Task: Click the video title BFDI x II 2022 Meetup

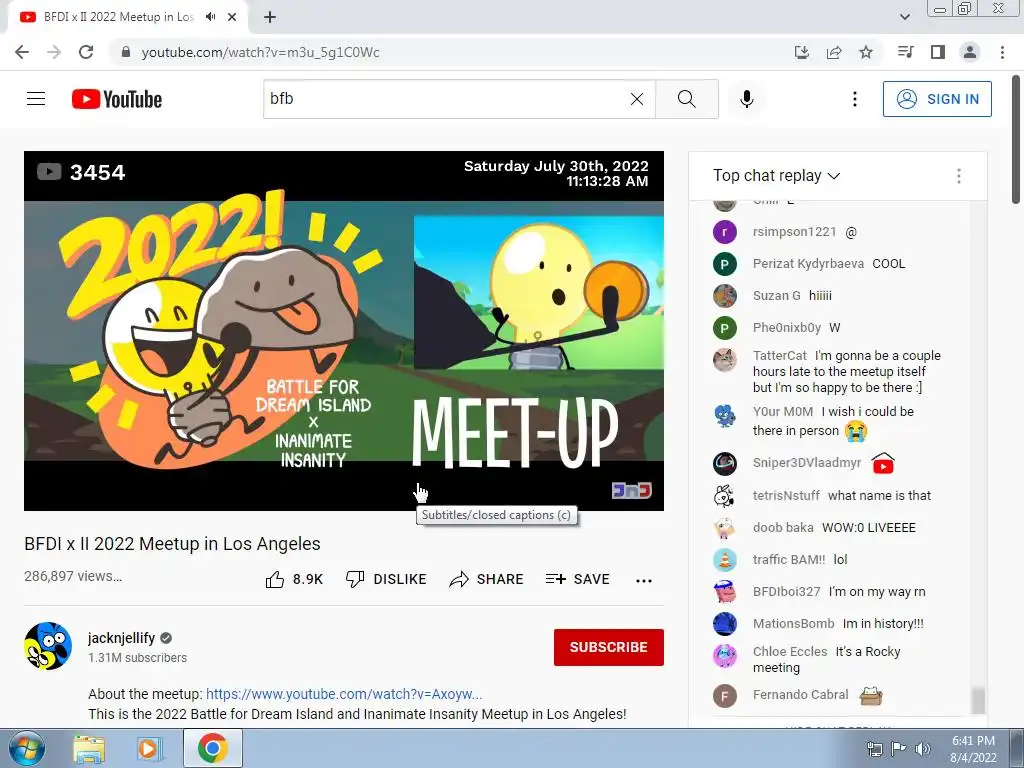Action: (172, 544)
